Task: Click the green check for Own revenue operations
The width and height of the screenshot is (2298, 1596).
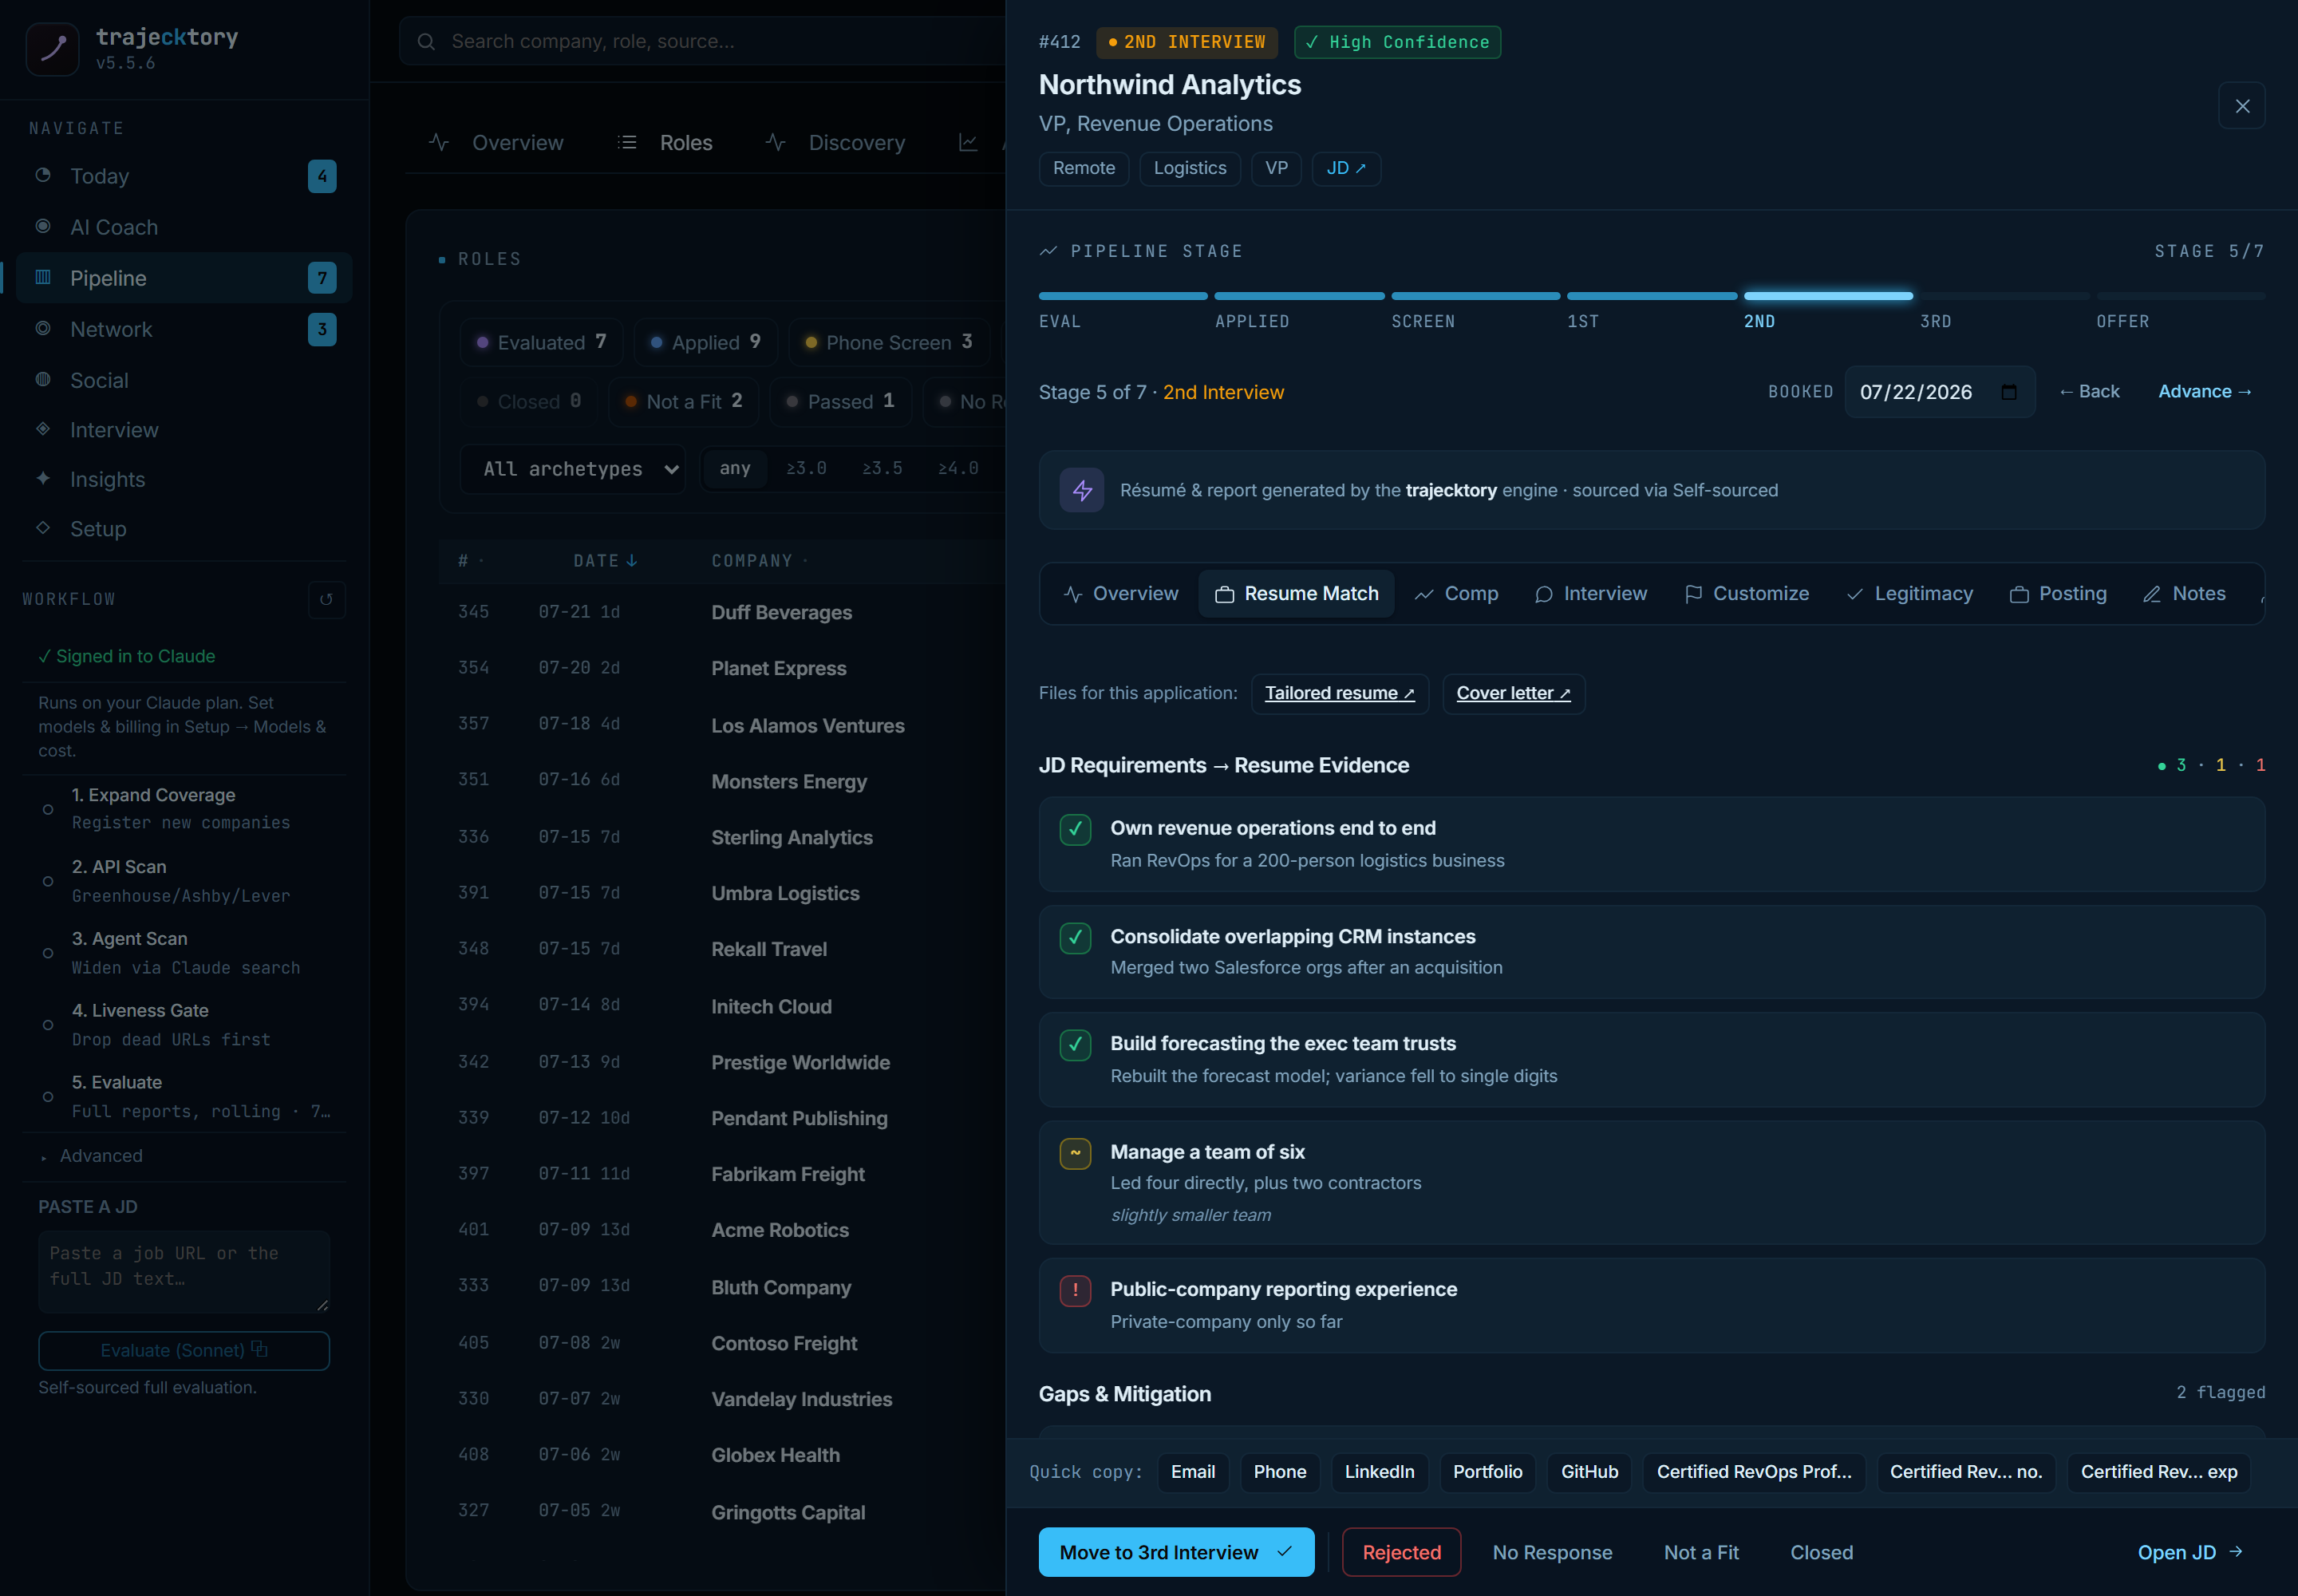Action: [1075, 829]
